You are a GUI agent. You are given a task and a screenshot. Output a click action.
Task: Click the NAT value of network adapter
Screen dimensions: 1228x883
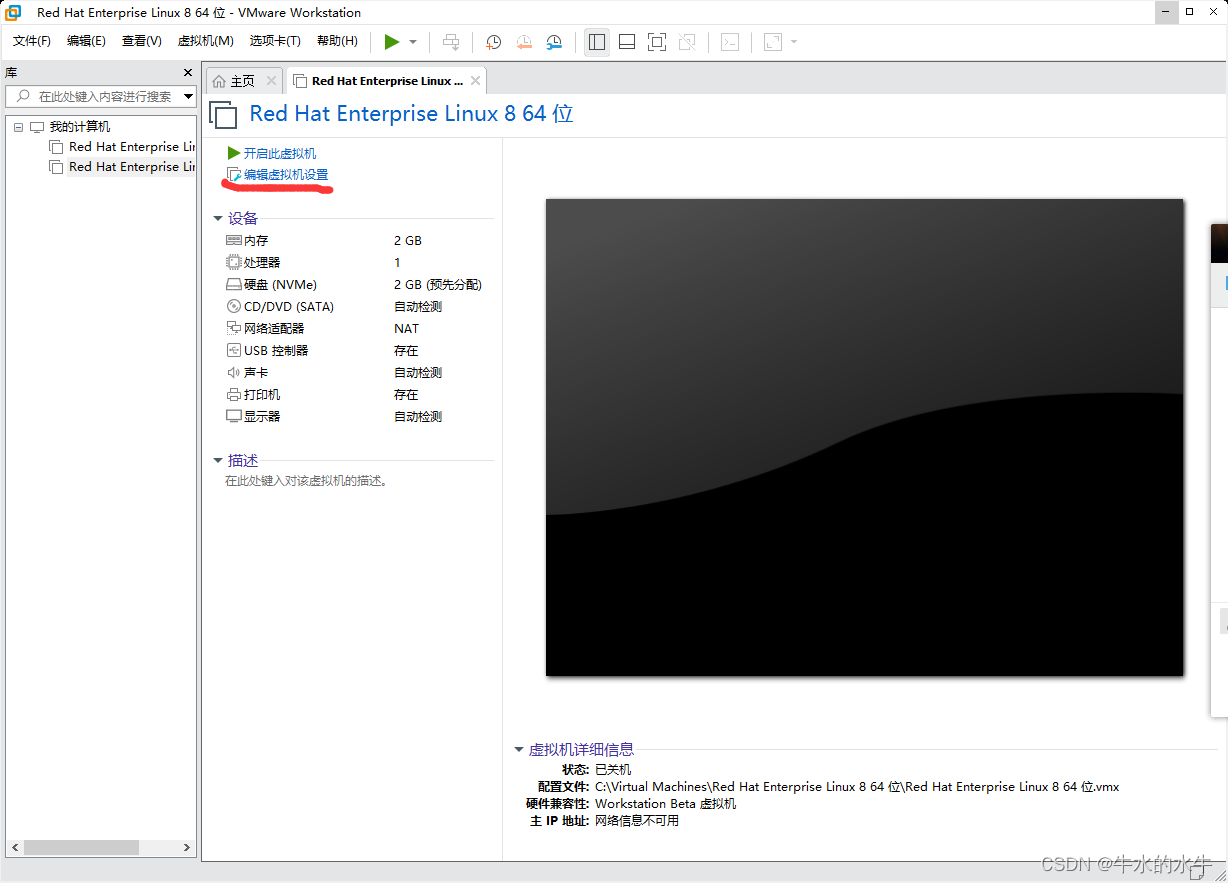[406, 329]
